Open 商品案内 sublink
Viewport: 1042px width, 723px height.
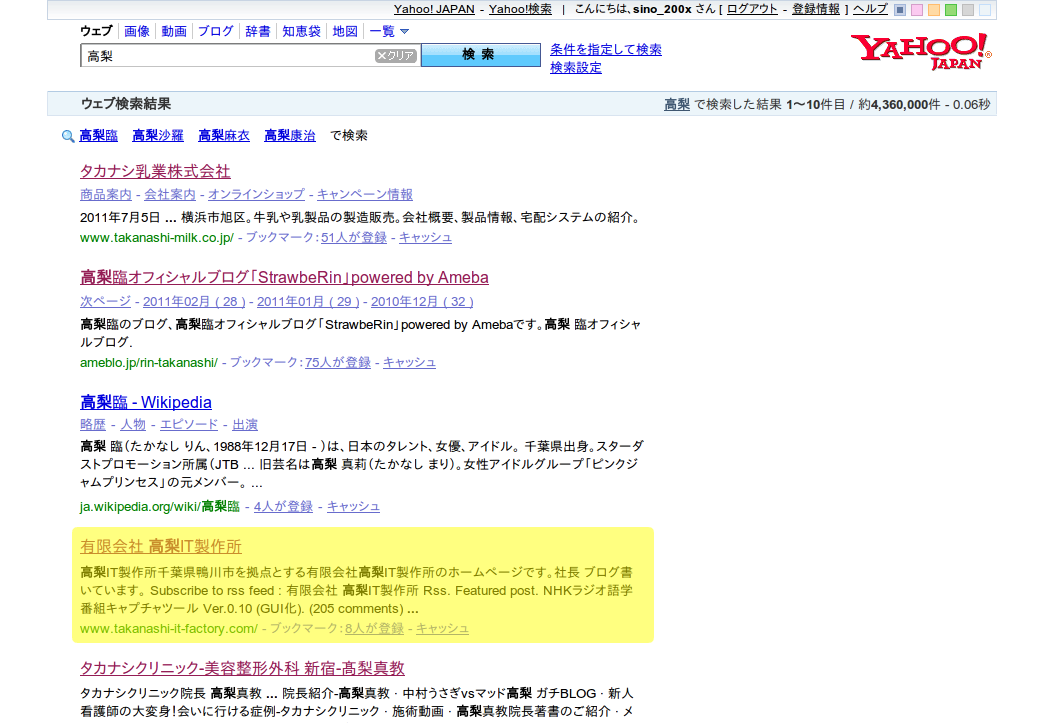point(106,195)
